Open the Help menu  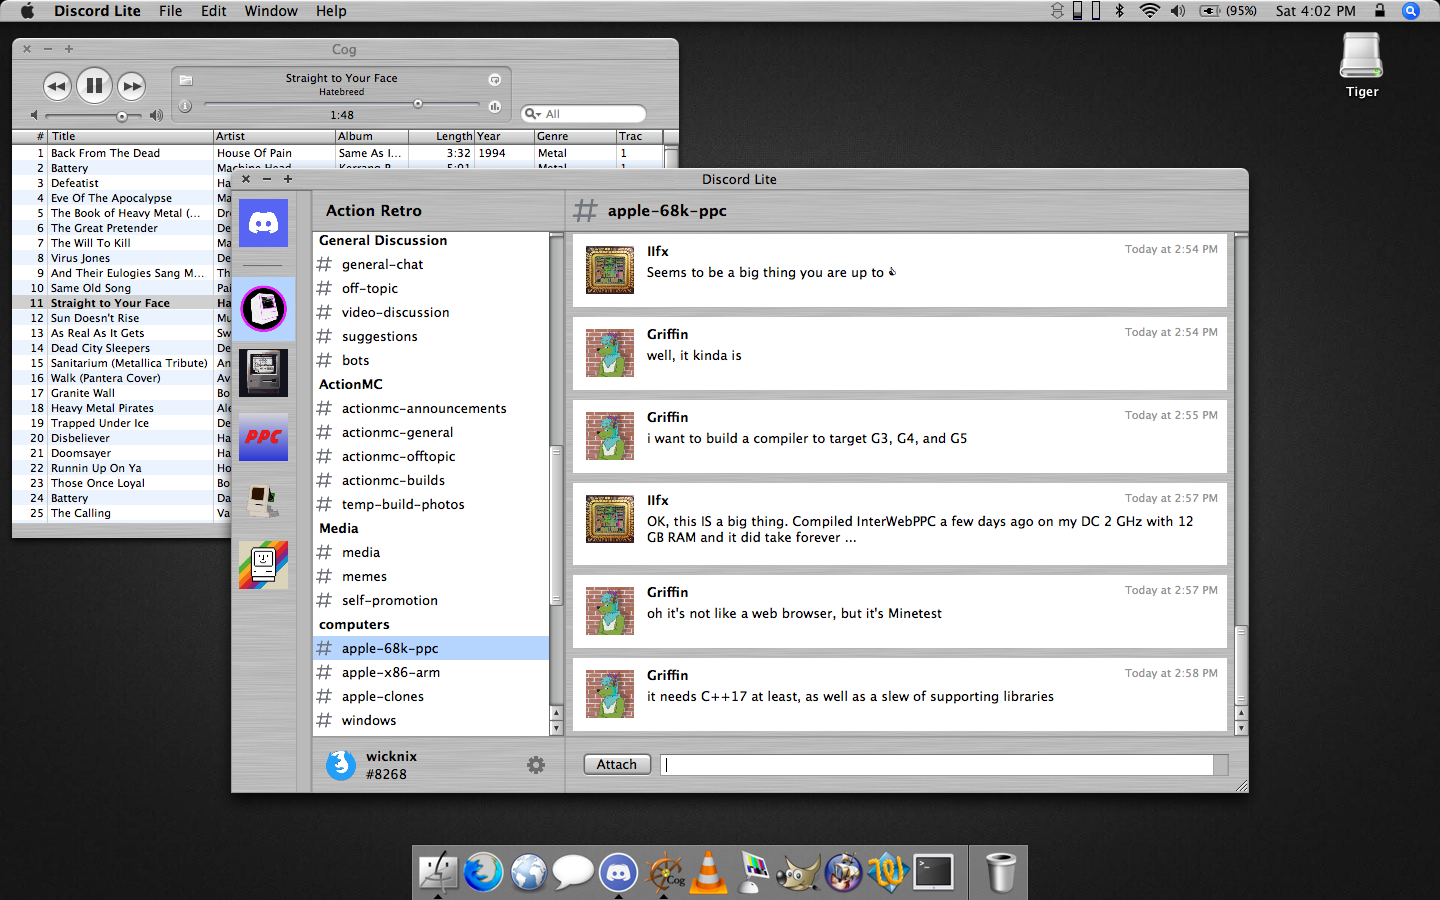pos(331,11)
